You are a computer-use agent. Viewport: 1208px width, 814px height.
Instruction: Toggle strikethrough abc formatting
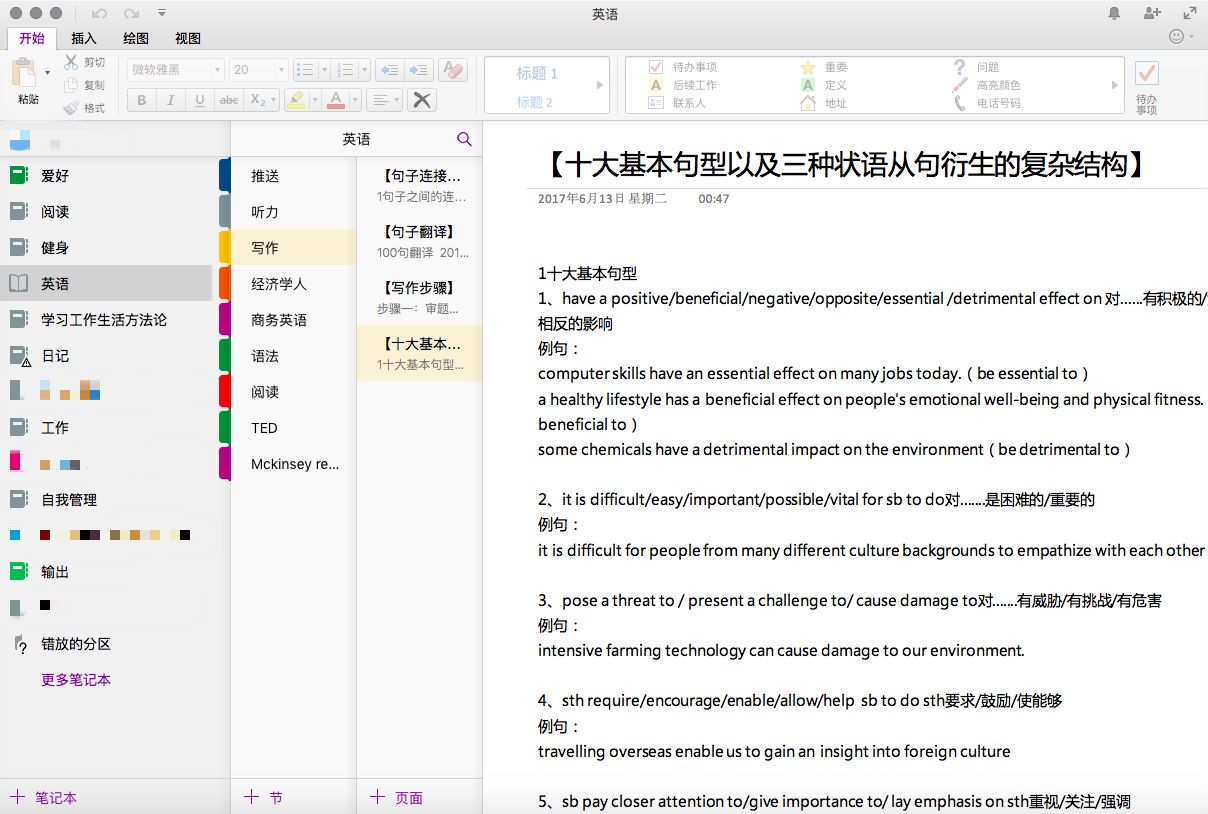[x=229, y=100]
